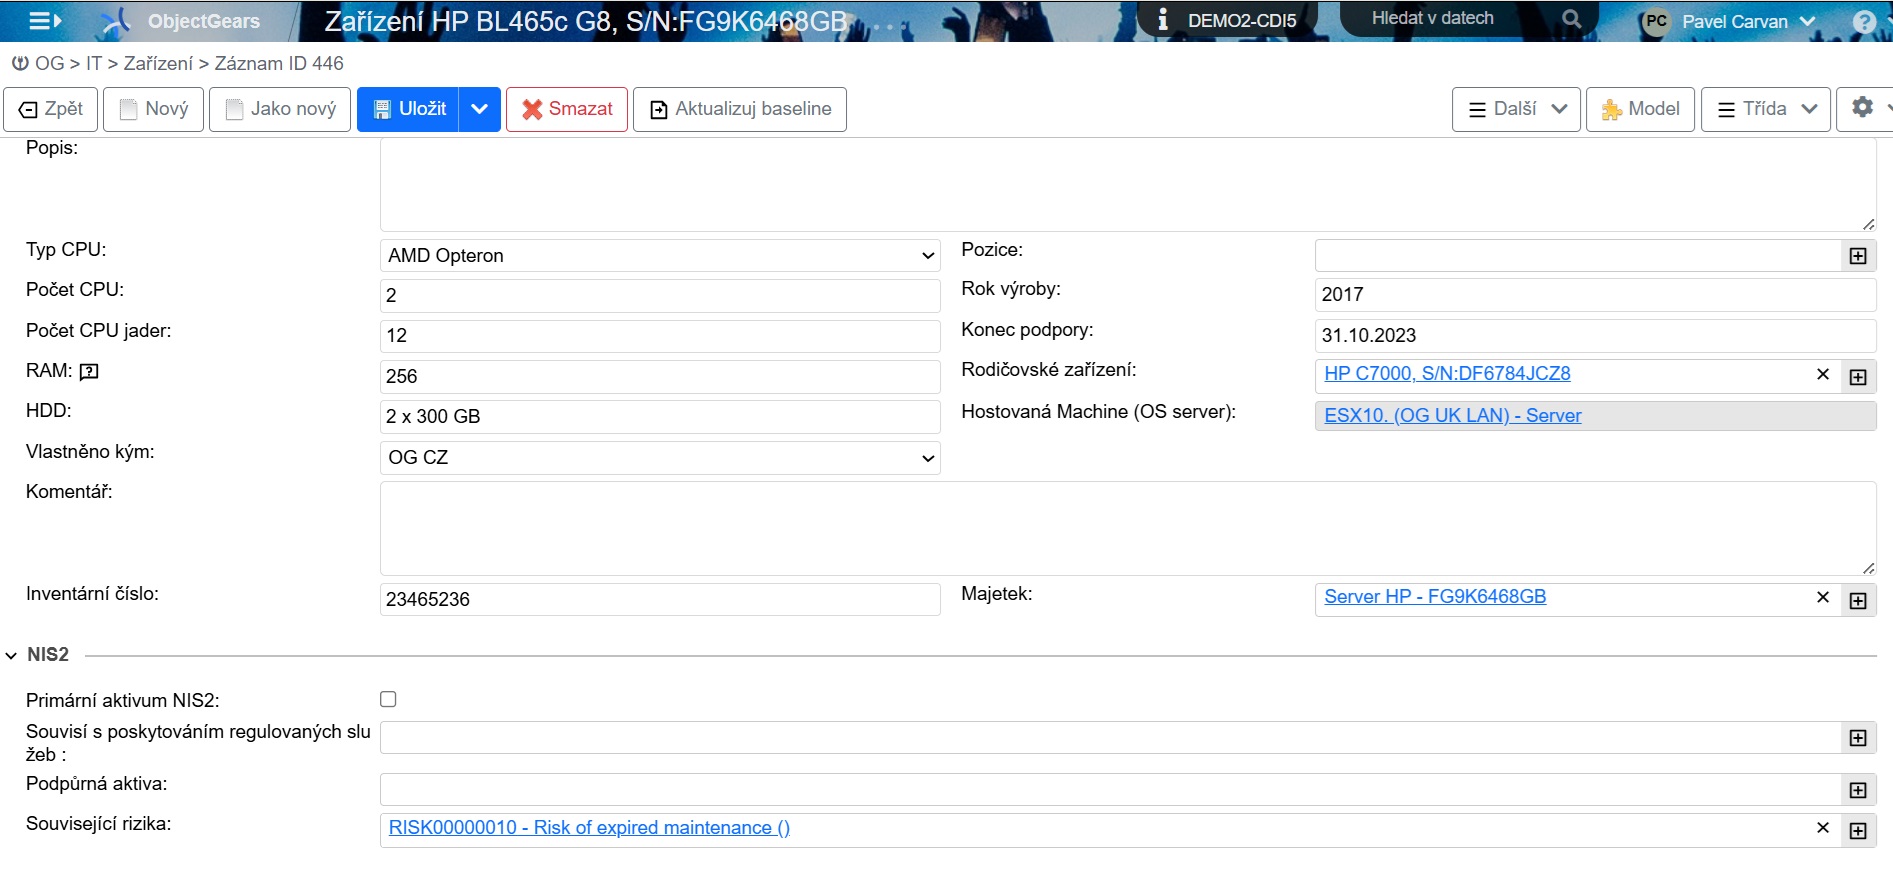Open the Další menu

click(x=1516, y=109)
